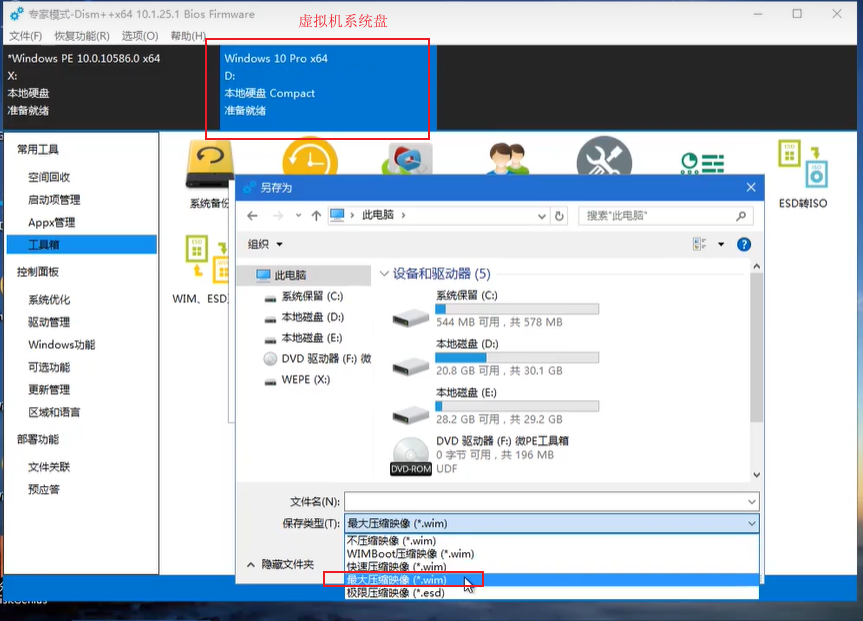
Task: Open the green chart list tool icon
Action: (x=702, y=163)
